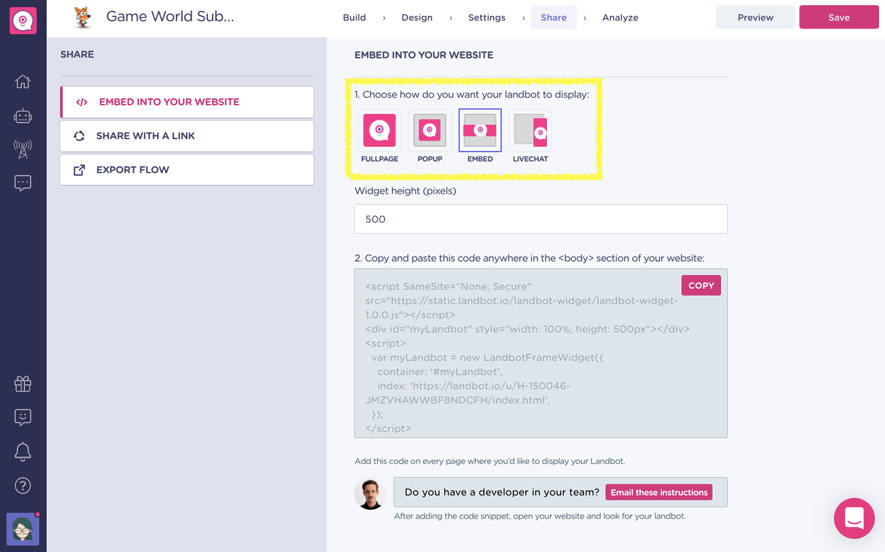Viewport: 885px width, 552px height.
Task: Click the Preview button
Action: pyautogui.click(x=755, y=17)
